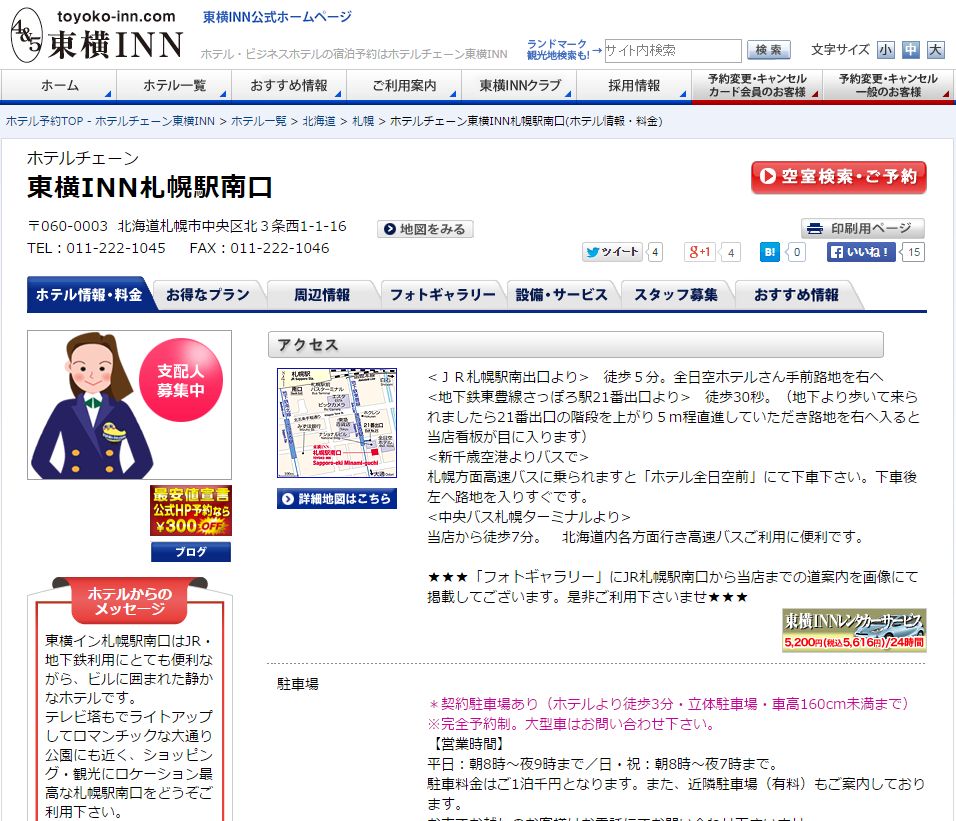
Task: Click the ランドマーク観光地検索も! link
Action: [x=558, y=49]
